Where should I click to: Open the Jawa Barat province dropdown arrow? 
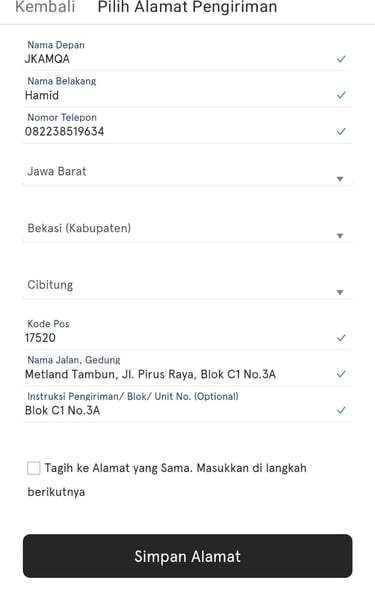point(340,179)
